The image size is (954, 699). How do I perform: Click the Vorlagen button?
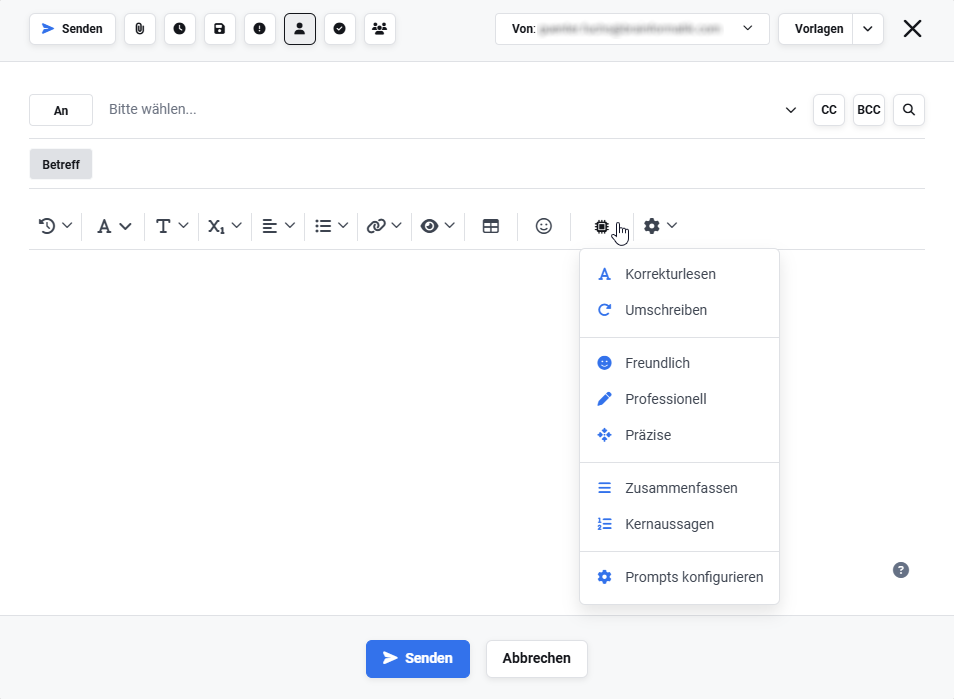(x=816, y=29)
